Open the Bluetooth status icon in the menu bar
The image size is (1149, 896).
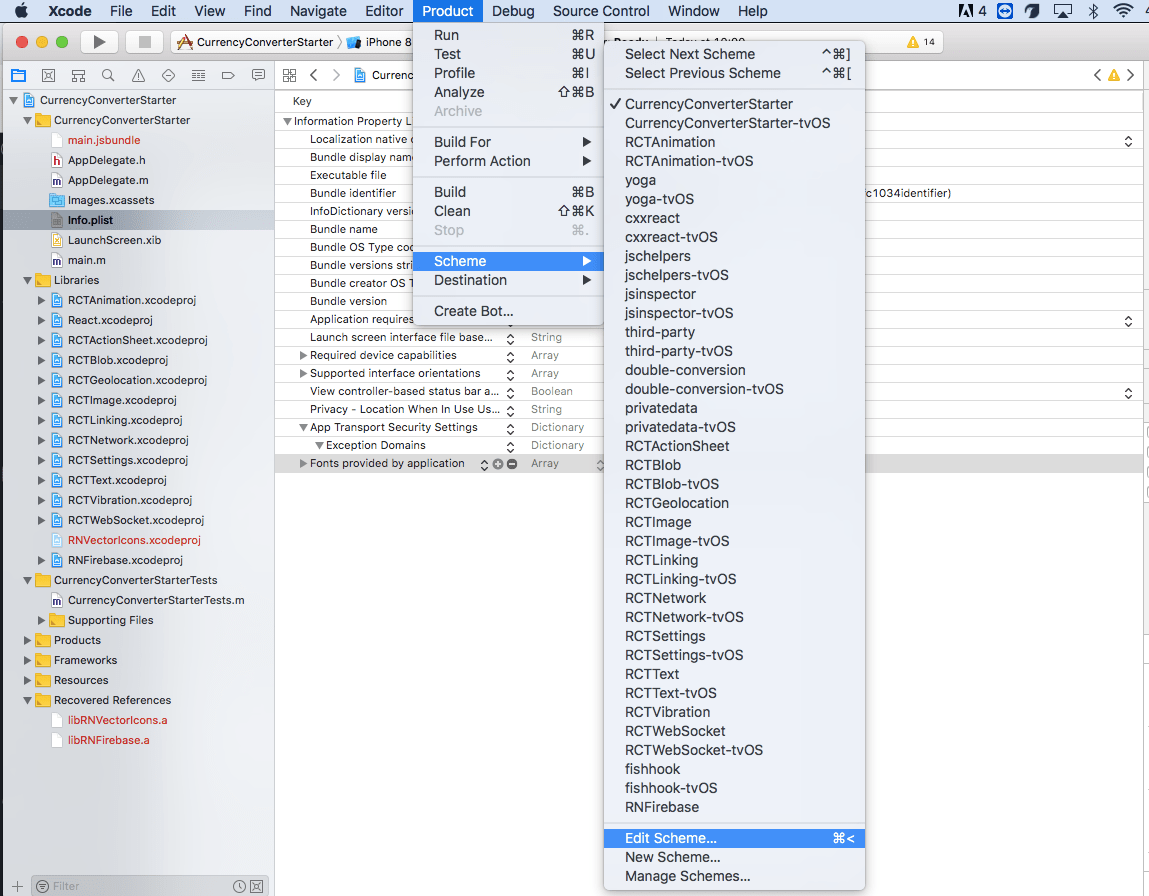point(1093,11)
